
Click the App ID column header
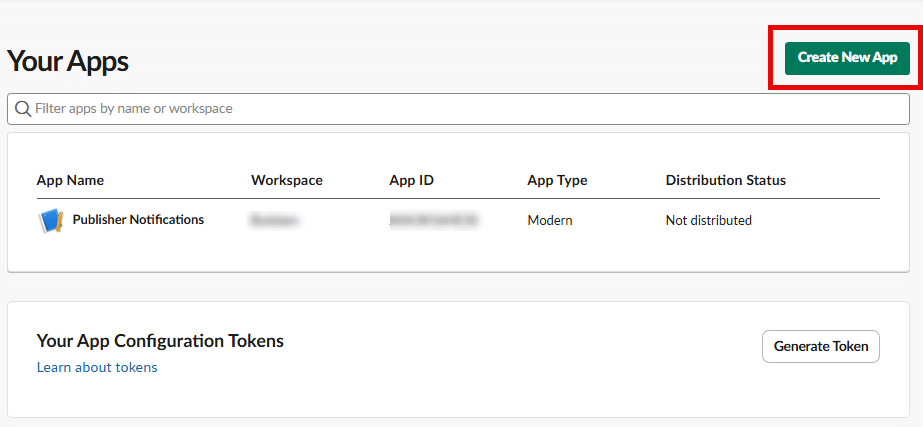tap(411, 180)
